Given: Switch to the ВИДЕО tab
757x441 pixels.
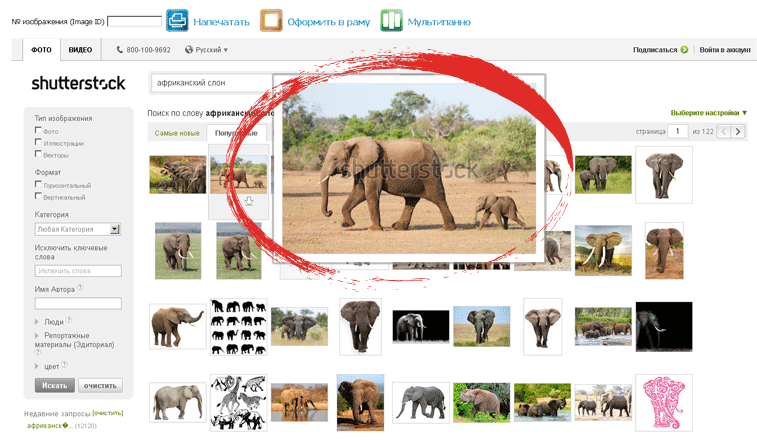Looking at the screenshot, I should (x=80, y=49).
